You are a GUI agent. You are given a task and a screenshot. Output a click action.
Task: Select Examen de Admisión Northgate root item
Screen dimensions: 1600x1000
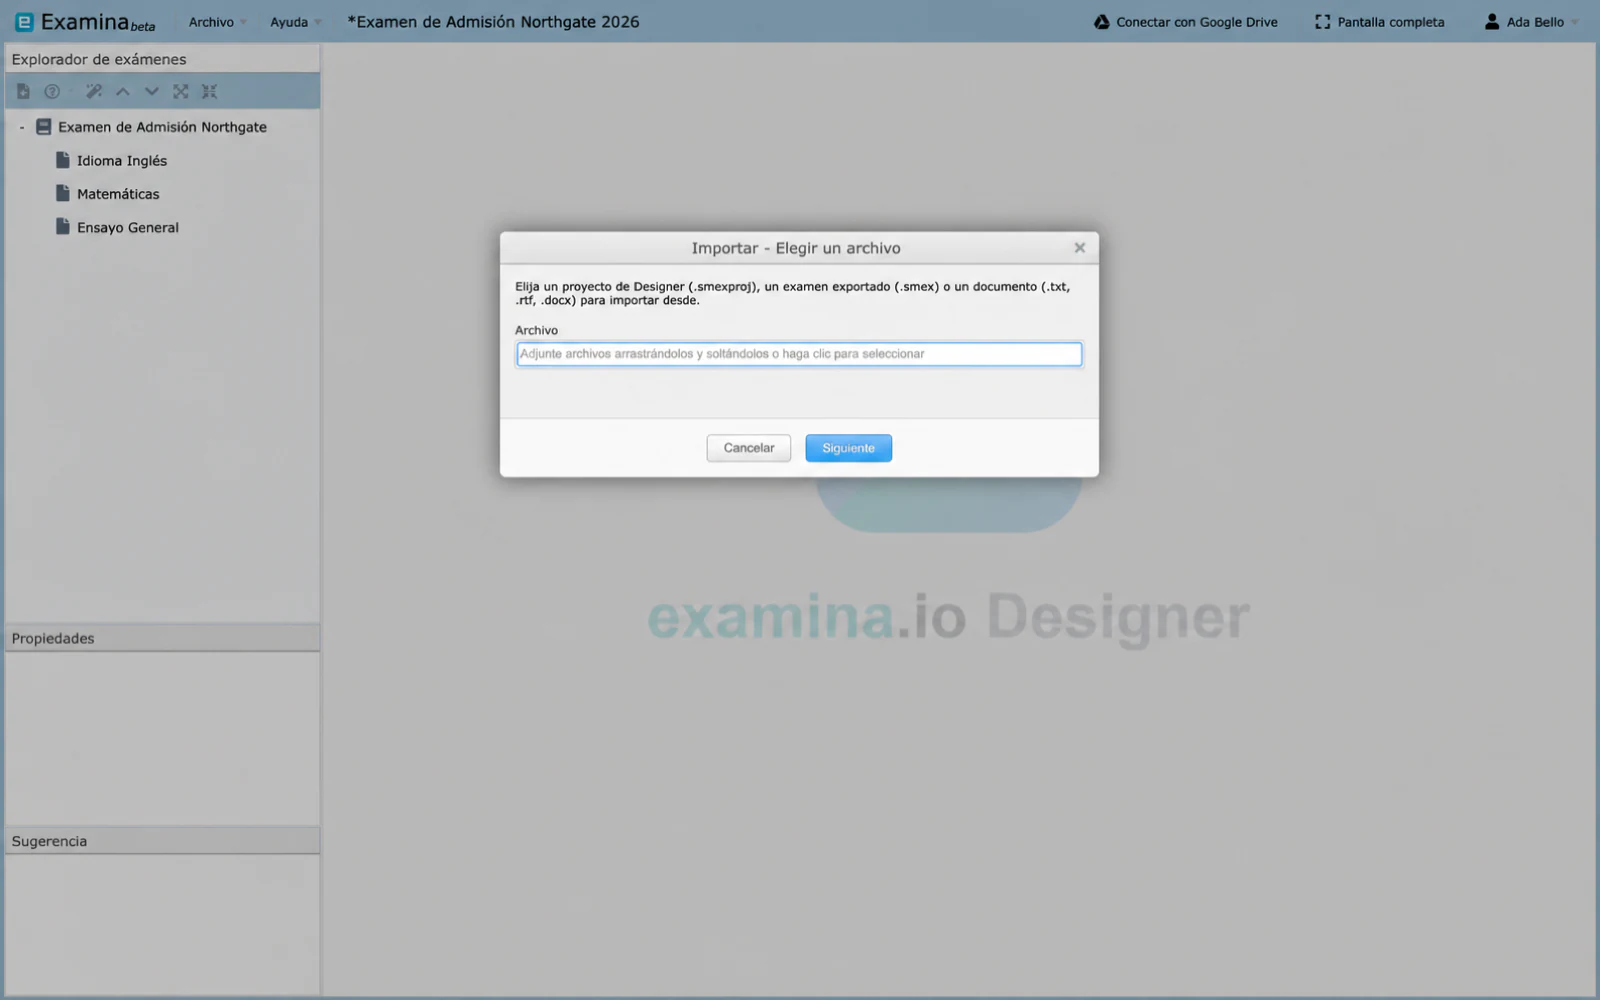coord(162,127)
